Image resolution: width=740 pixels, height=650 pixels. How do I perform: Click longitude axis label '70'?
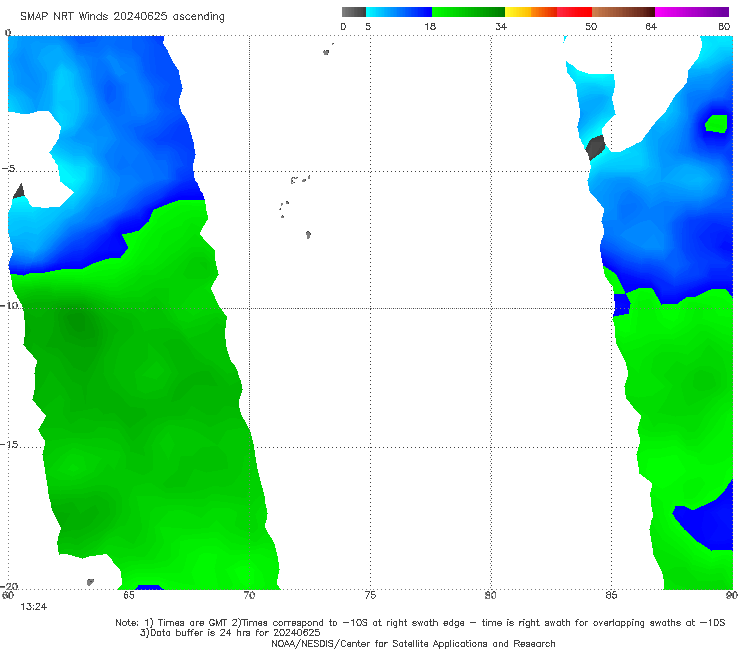pos(249,596)
